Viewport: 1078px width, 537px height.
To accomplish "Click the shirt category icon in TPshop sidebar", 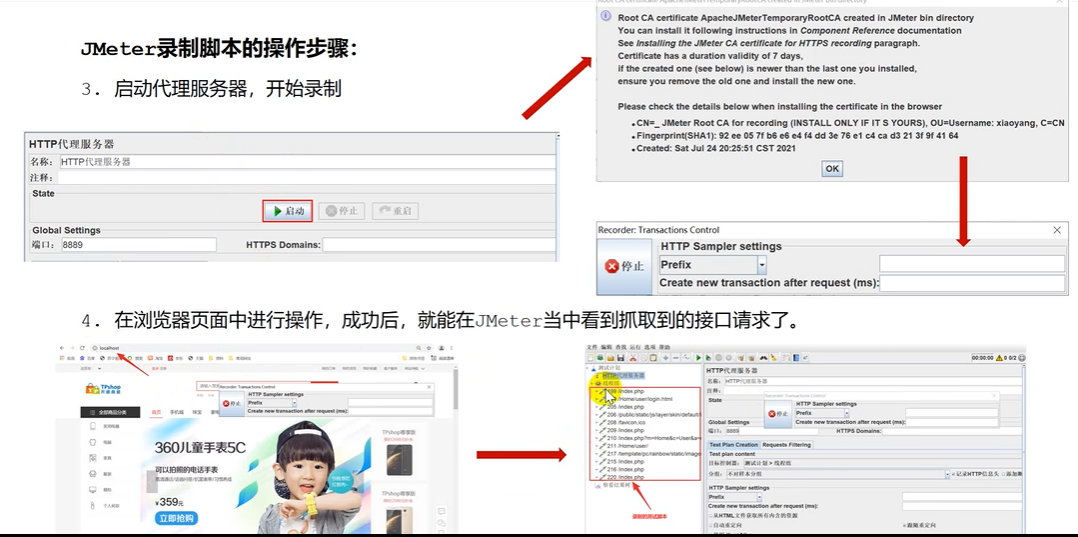I will tap(93, 442).
